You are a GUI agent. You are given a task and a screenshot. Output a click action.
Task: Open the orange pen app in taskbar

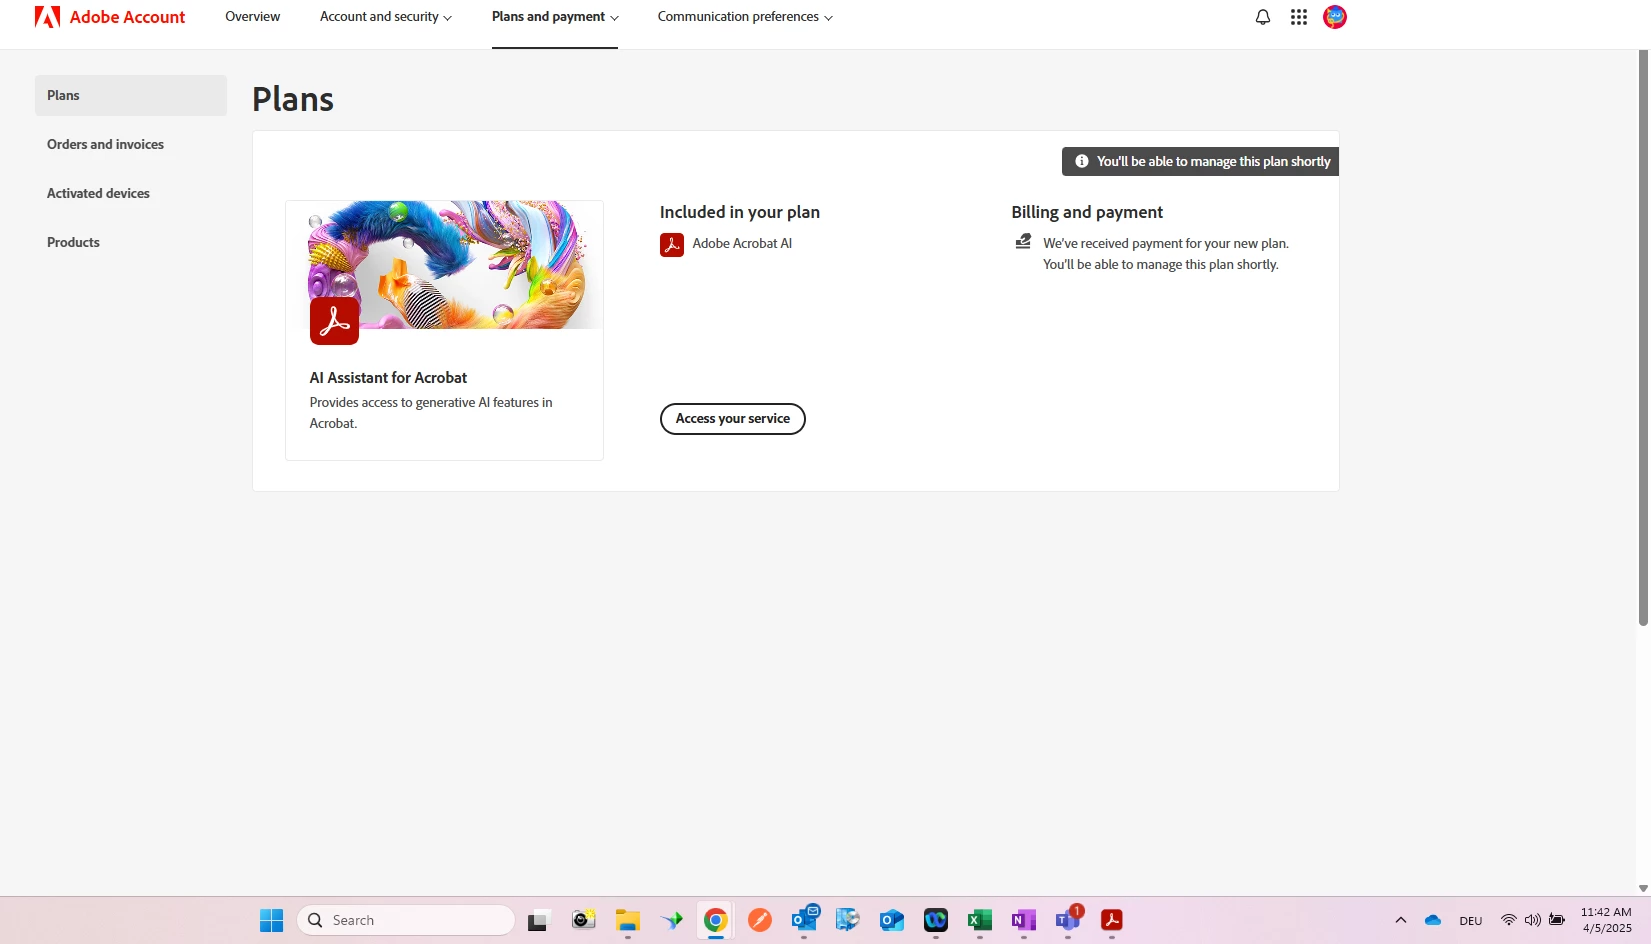coord(760,920)
